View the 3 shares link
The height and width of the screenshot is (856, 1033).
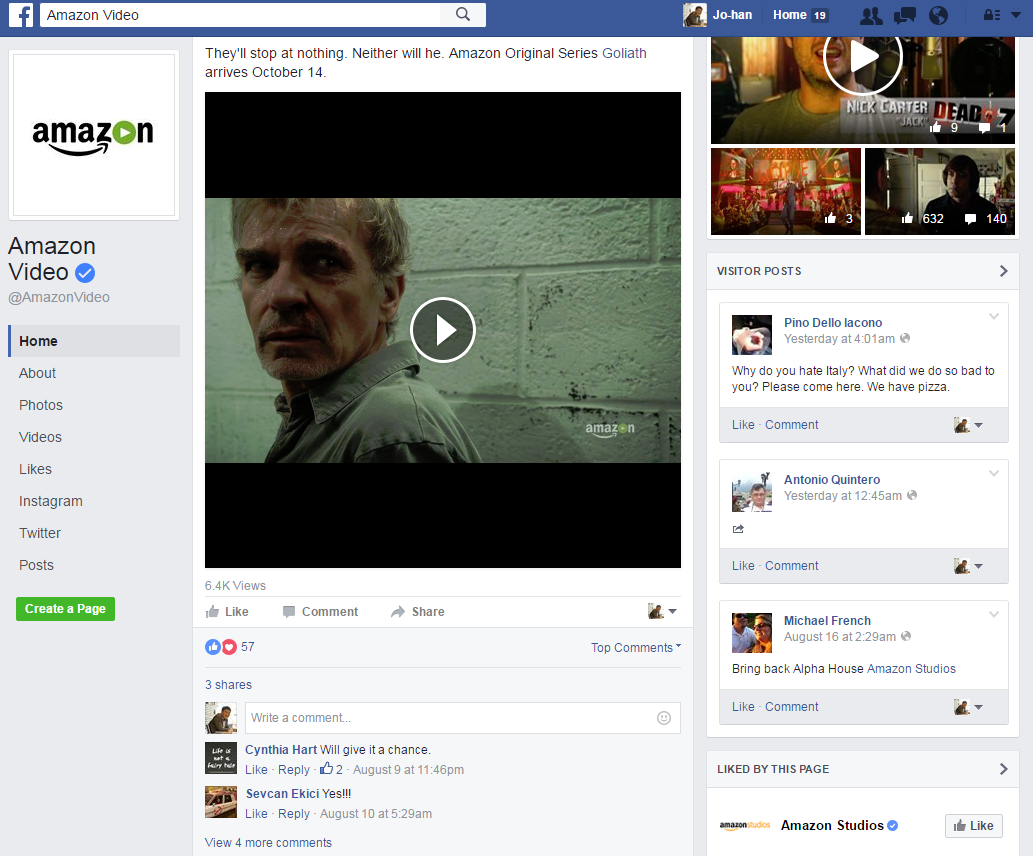[x=228, y=685]
